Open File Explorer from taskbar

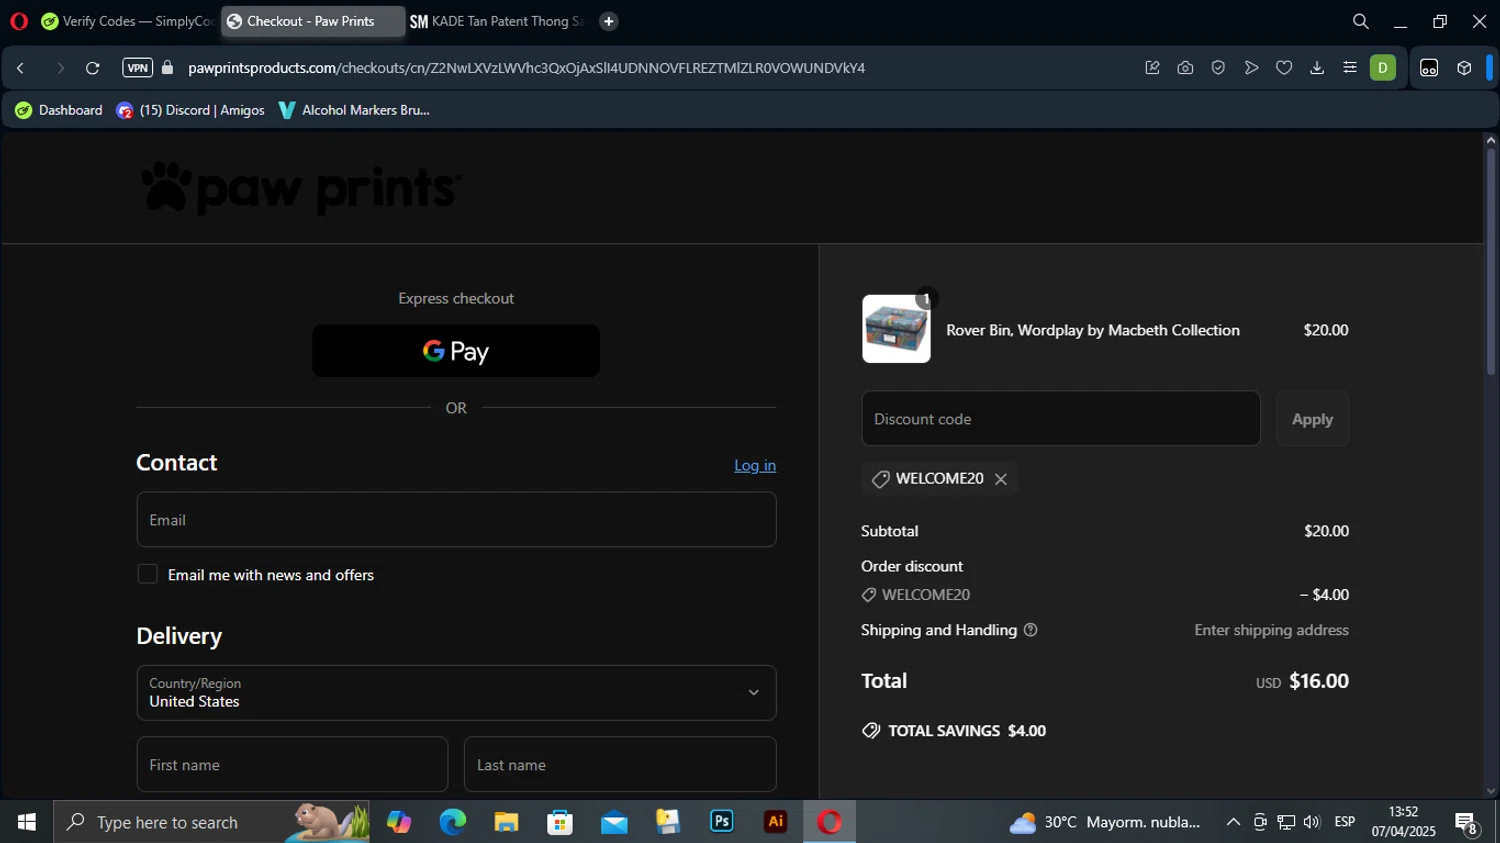(506, 822)
